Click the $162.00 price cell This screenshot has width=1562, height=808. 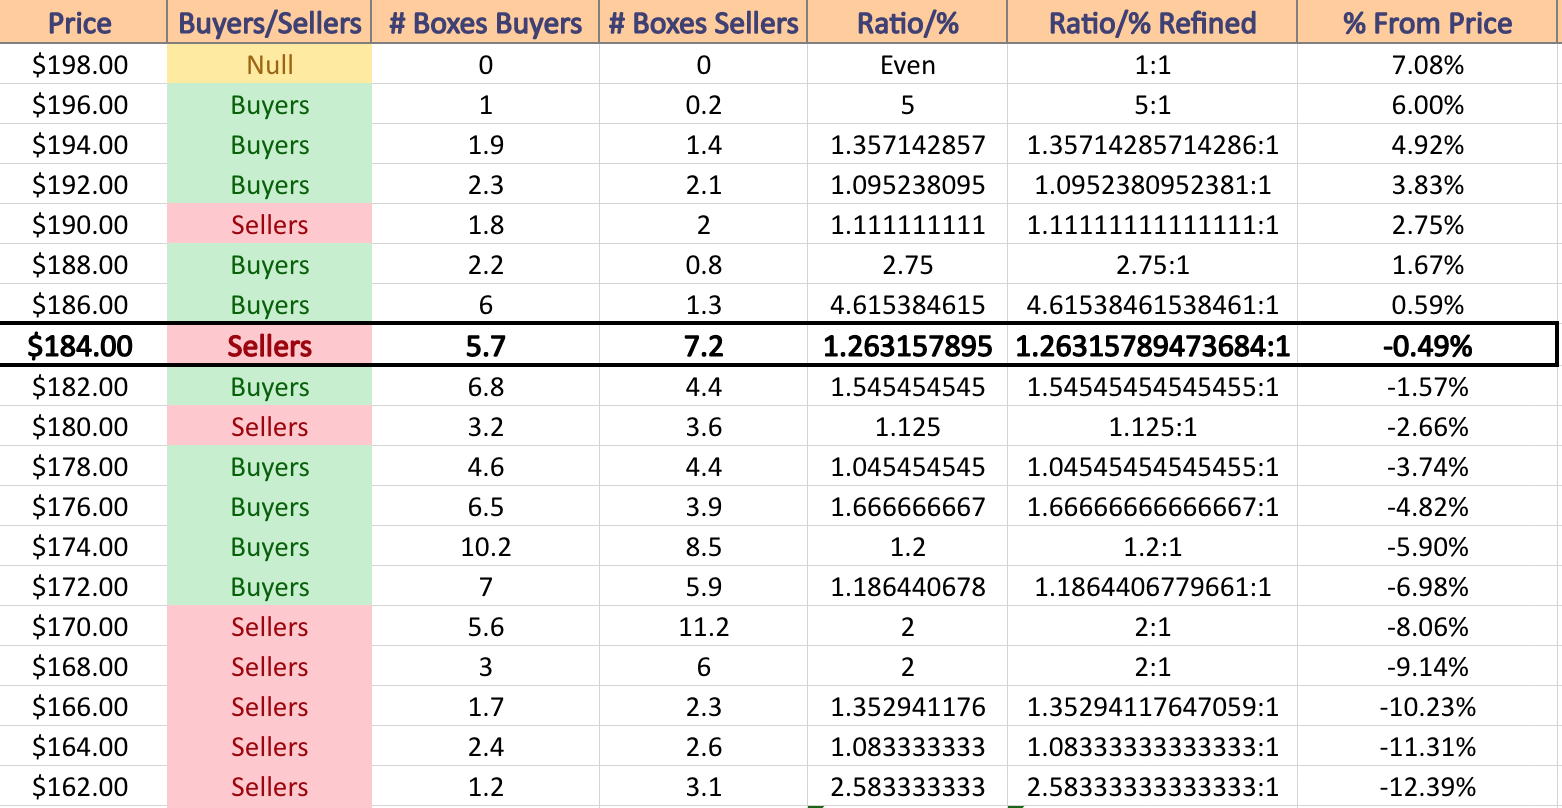pyautogui.click(x=80, y=787)
